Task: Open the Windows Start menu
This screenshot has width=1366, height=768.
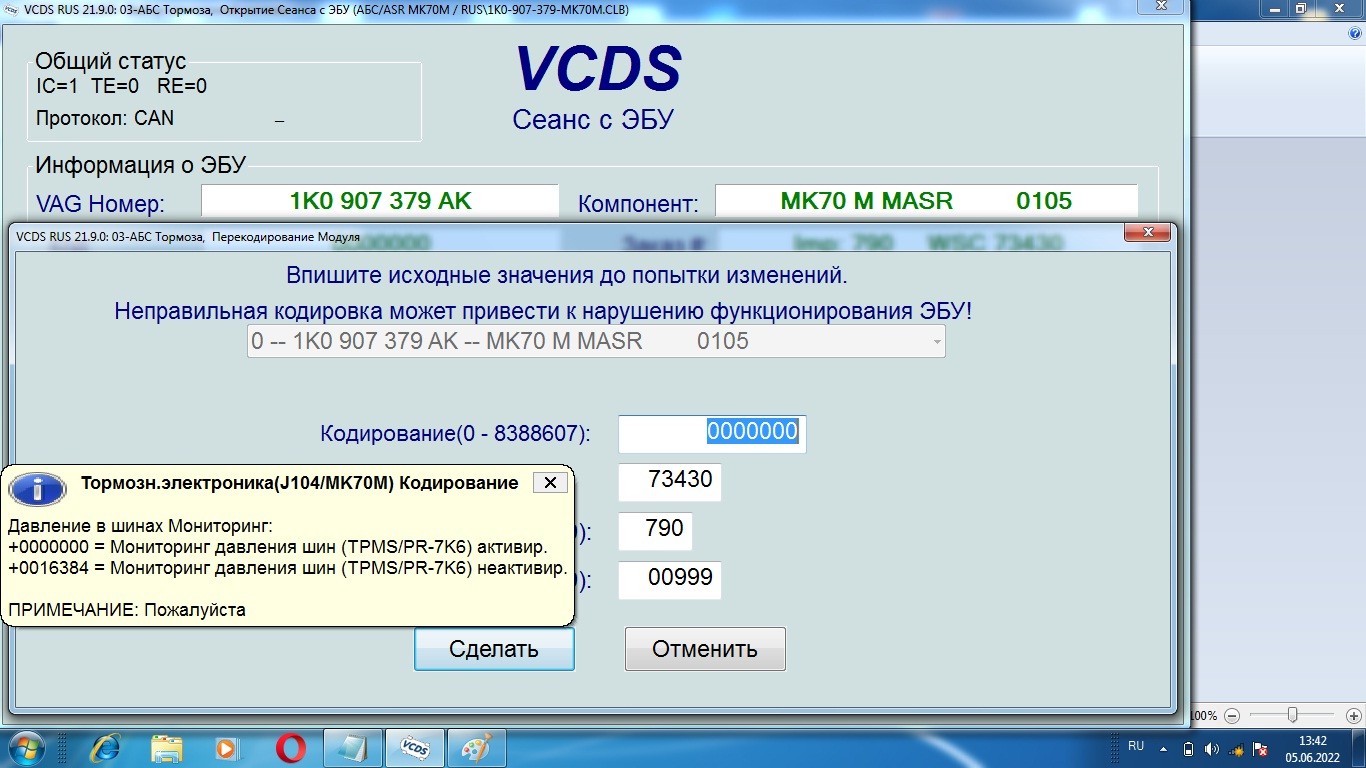Action: tap(24, 747)
